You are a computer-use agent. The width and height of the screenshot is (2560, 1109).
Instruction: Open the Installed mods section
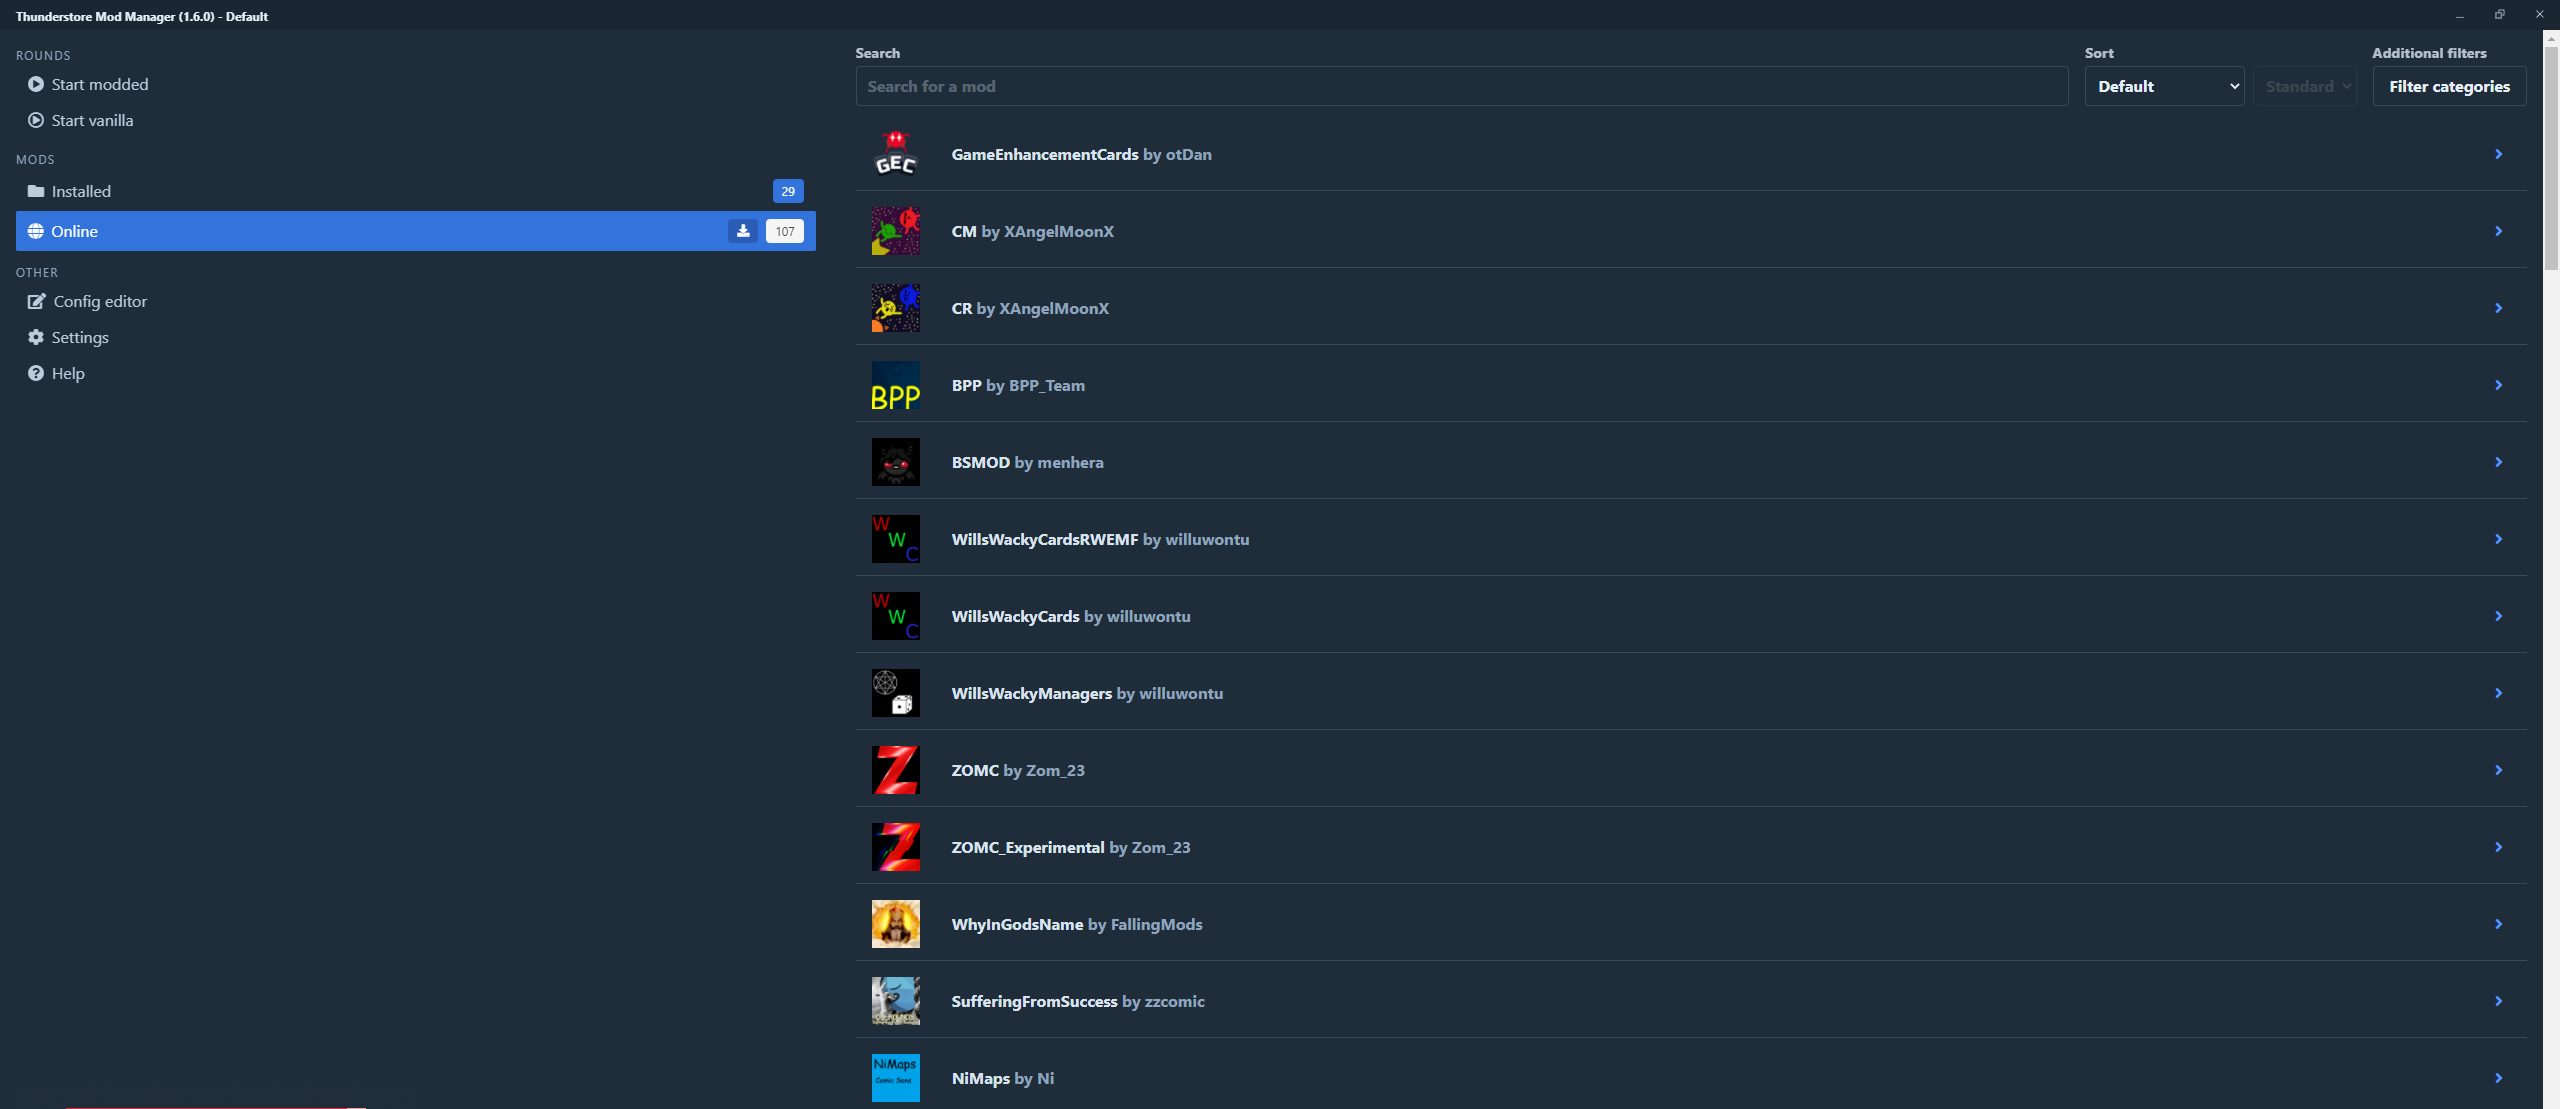coord(82,191)
